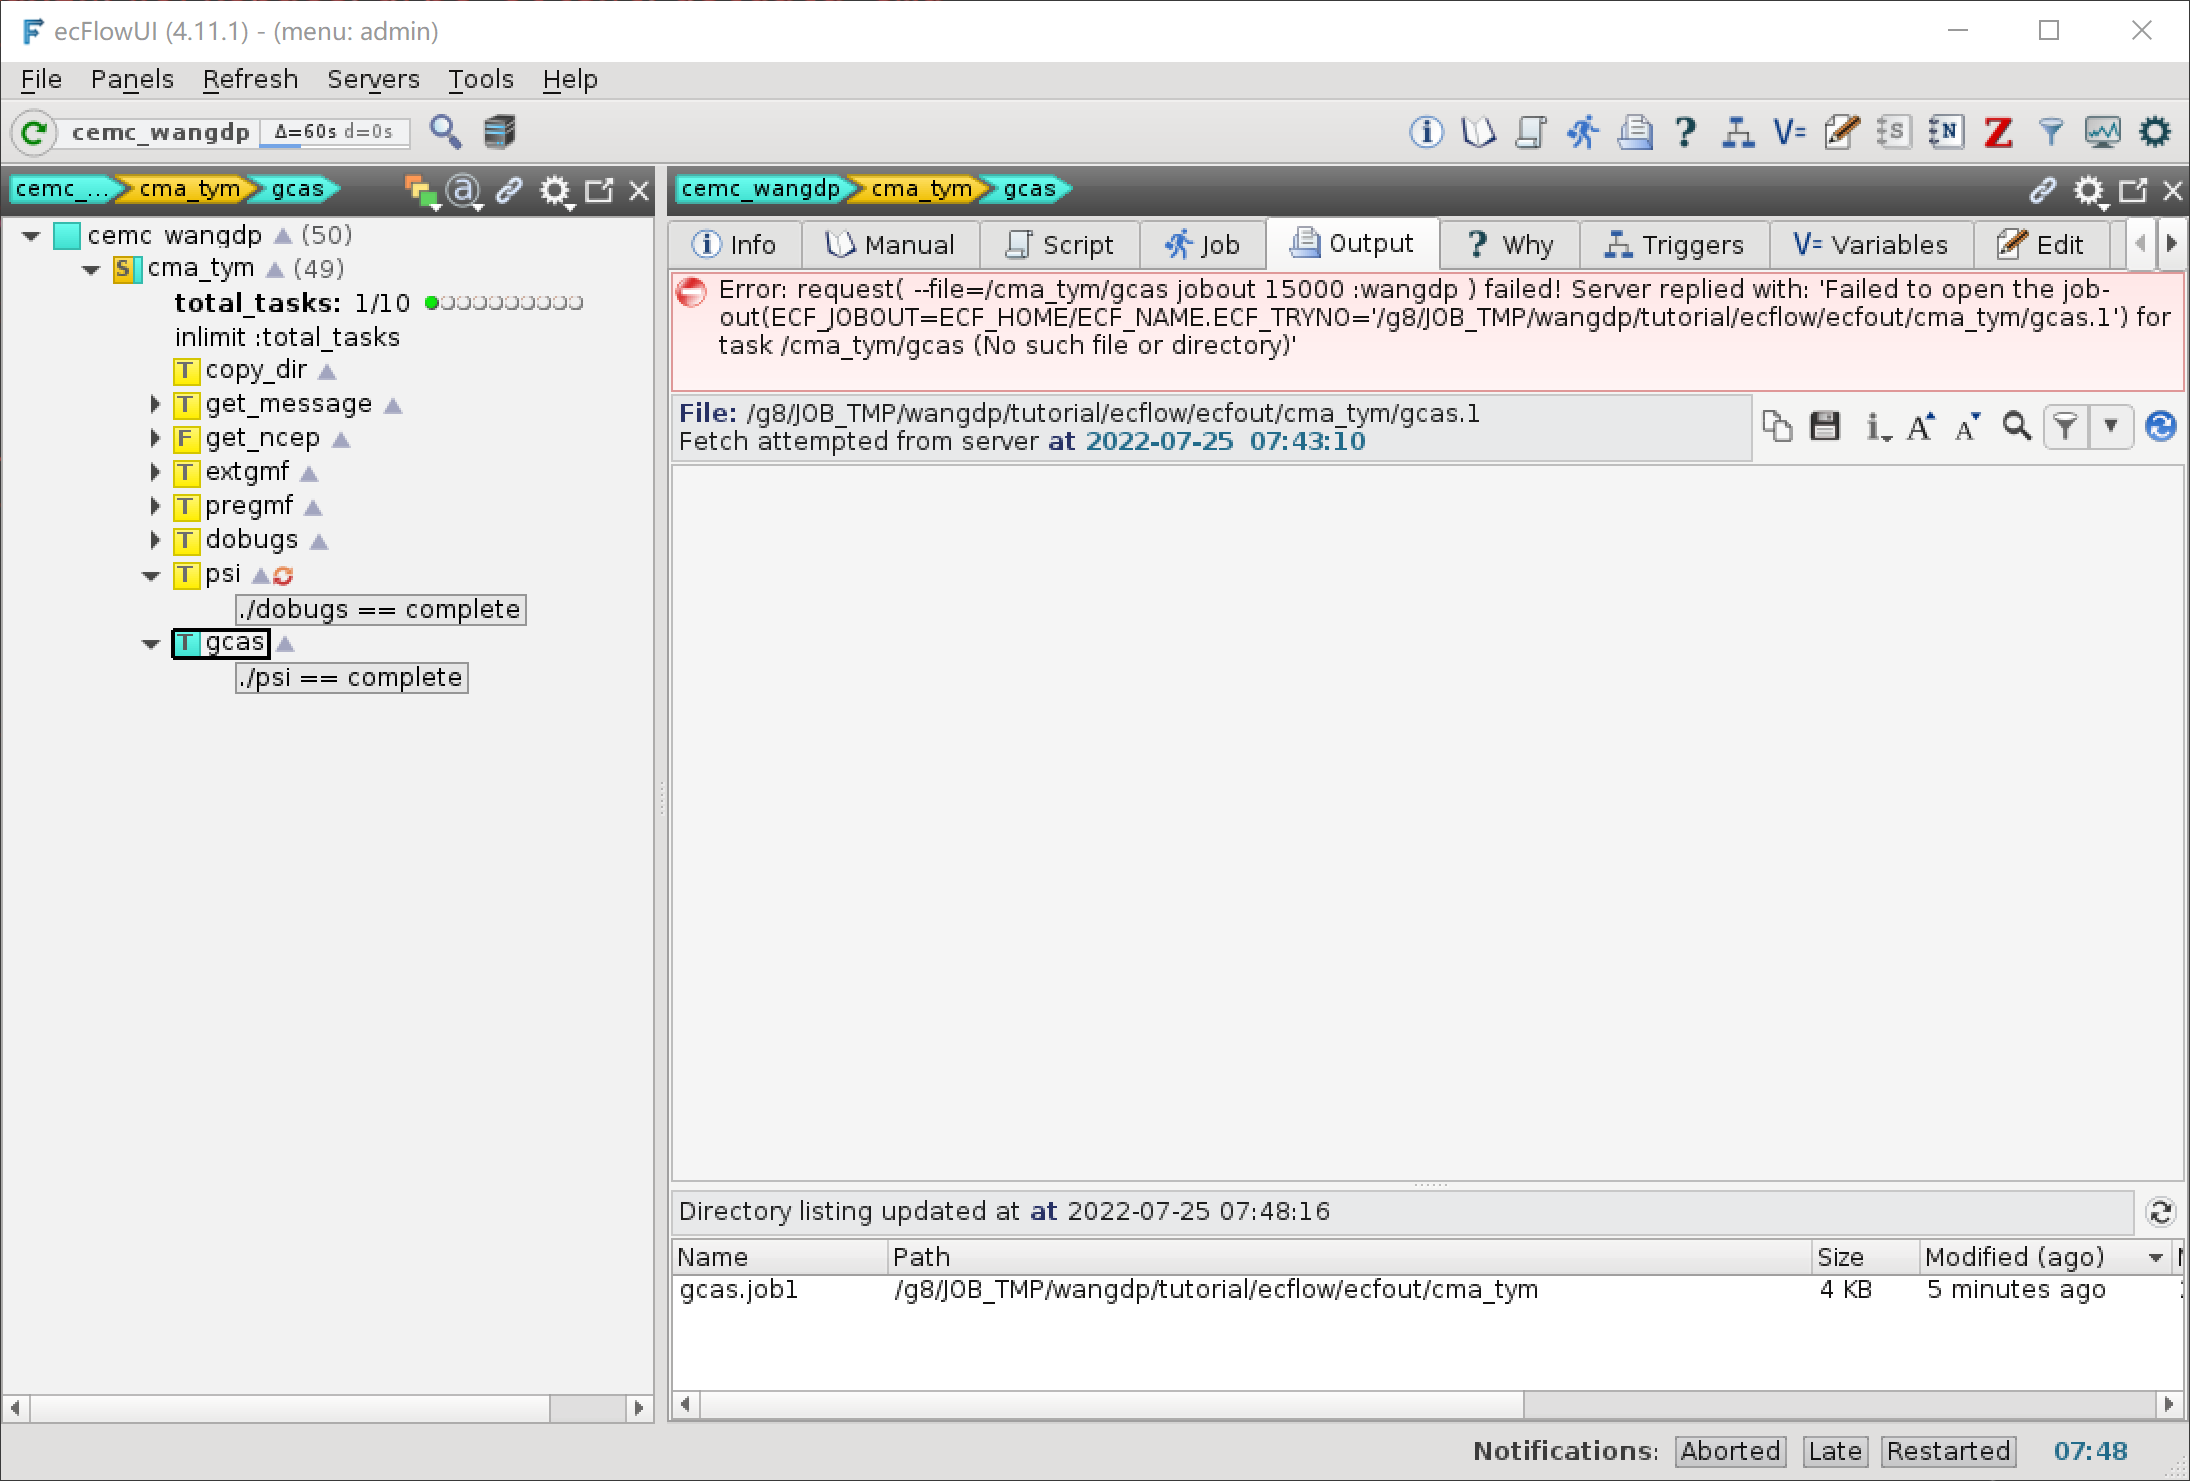Collapse the cemc_wangdp server node
This screenshot has height=1481, width=2190.
tap(31, 236)
